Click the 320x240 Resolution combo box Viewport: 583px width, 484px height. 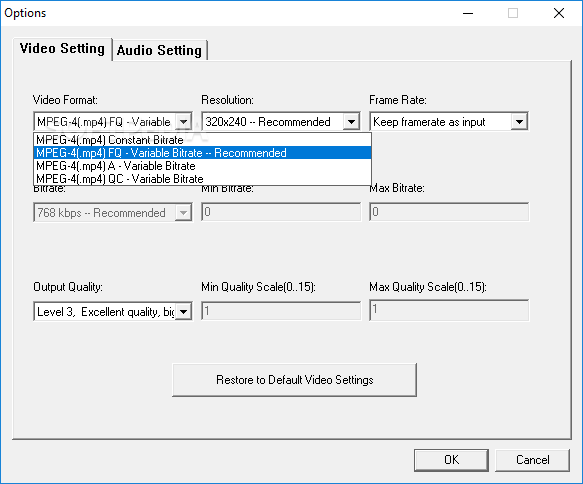(281, 122)
